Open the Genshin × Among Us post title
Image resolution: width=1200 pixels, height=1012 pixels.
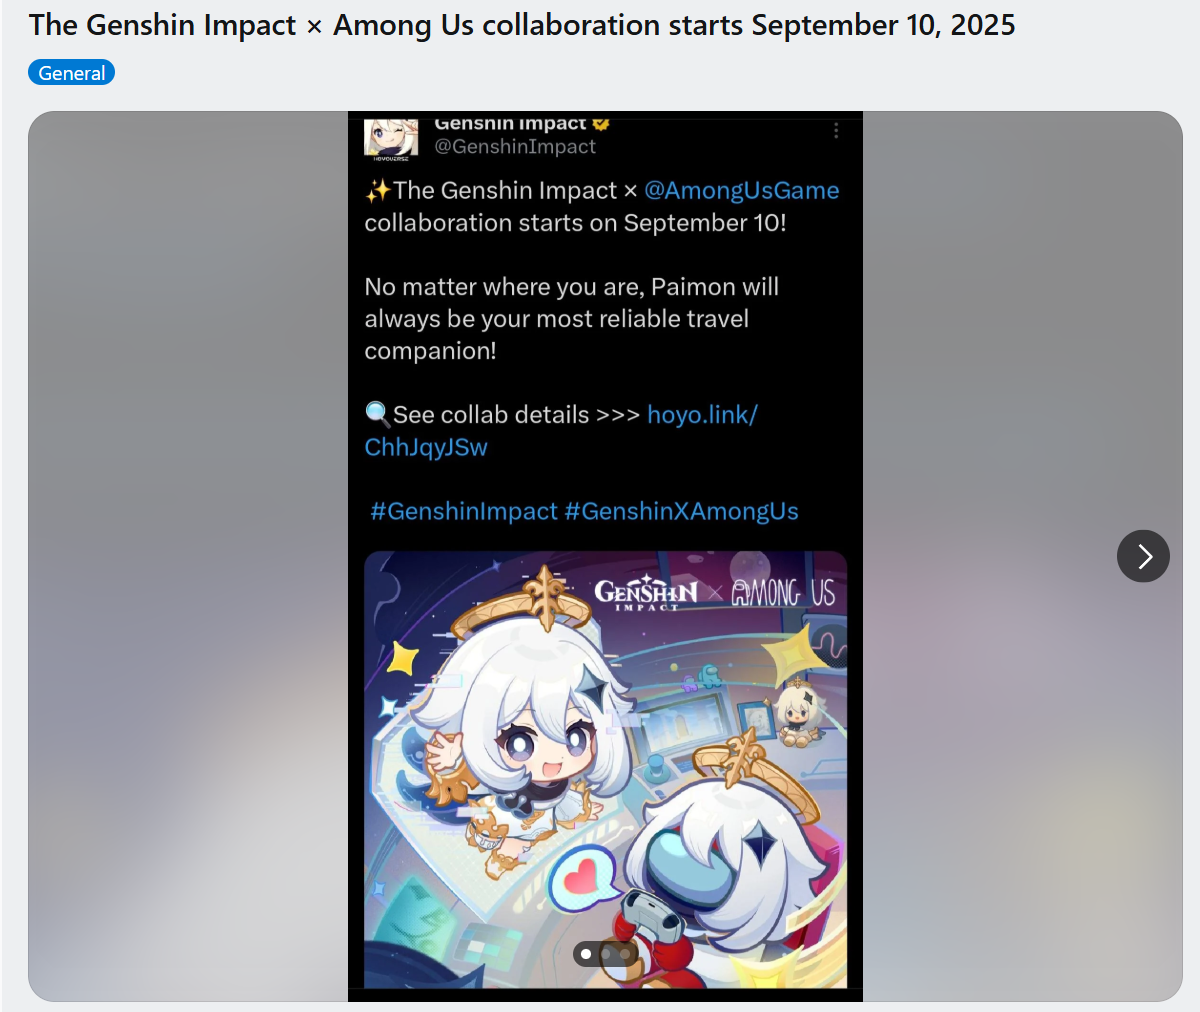pos(522,25)
